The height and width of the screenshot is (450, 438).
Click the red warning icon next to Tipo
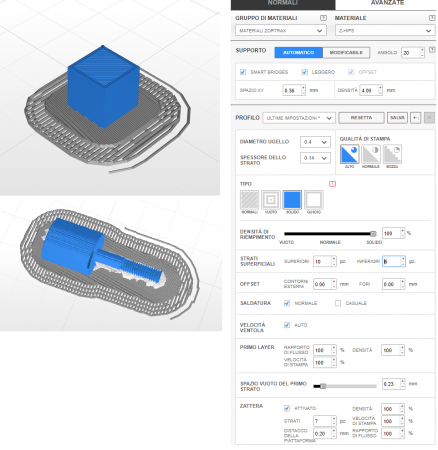[332, 184]
